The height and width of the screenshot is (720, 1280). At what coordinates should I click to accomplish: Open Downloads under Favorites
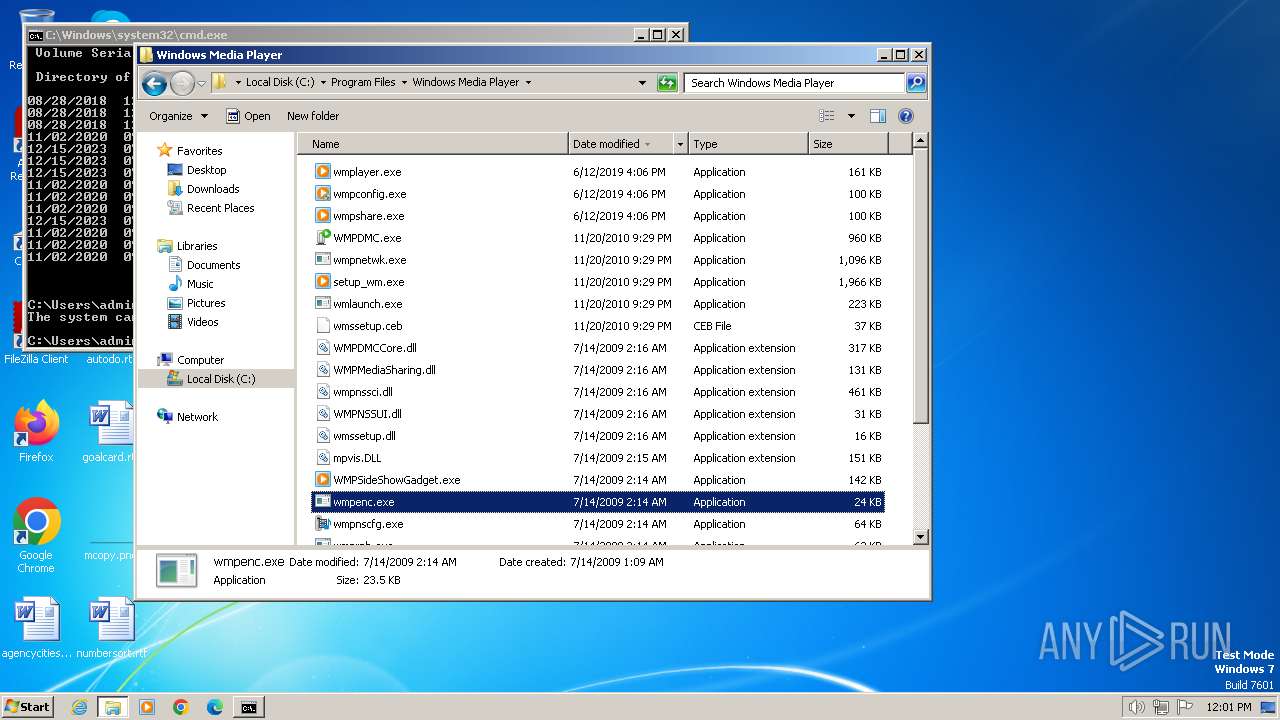point(213,189)
